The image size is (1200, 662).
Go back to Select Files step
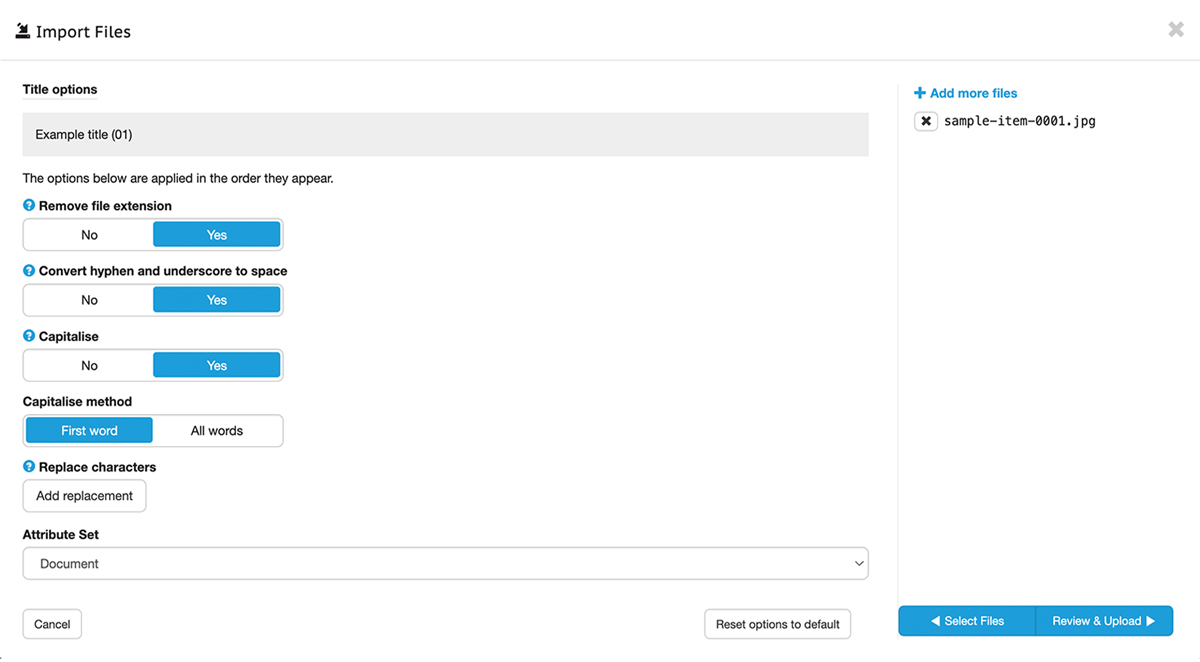click(x=966, y=621)
